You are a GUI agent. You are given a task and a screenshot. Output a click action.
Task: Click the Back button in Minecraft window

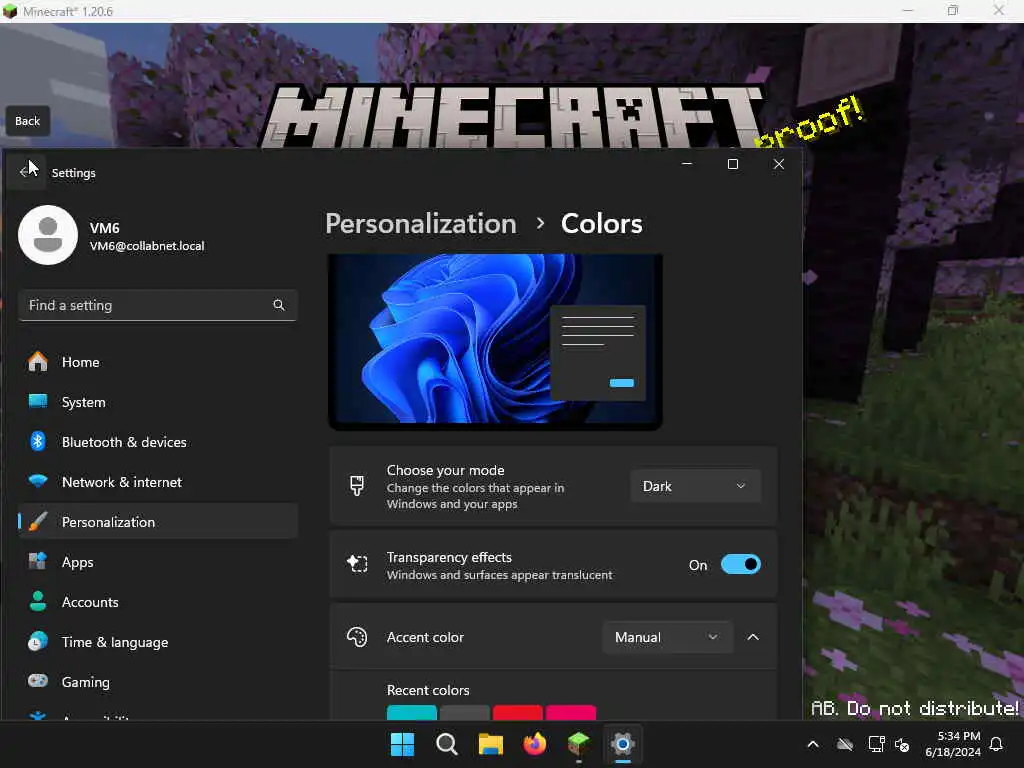coord(27,121)
